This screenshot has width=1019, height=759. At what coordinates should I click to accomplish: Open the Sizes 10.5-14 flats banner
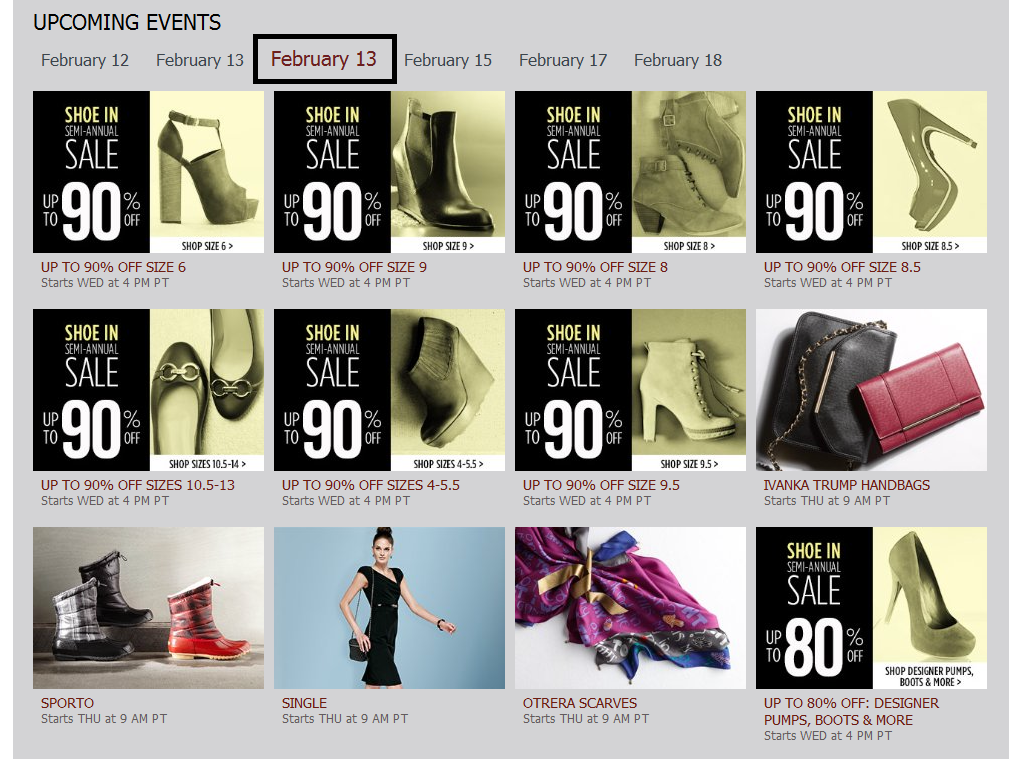point(148,390)
